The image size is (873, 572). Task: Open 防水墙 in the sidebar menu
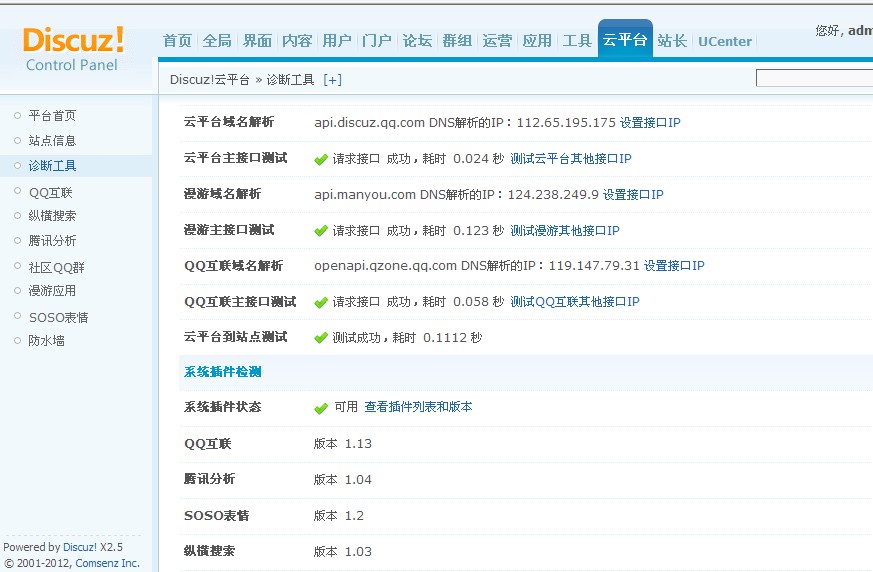click(x=46, y=341)
